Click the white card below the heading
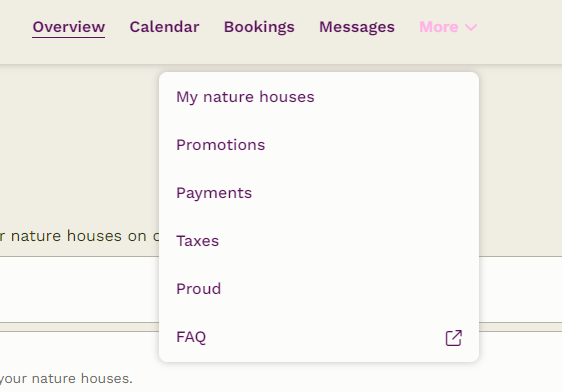The height and width of the screenshot is (392, 562). (79, 289)
